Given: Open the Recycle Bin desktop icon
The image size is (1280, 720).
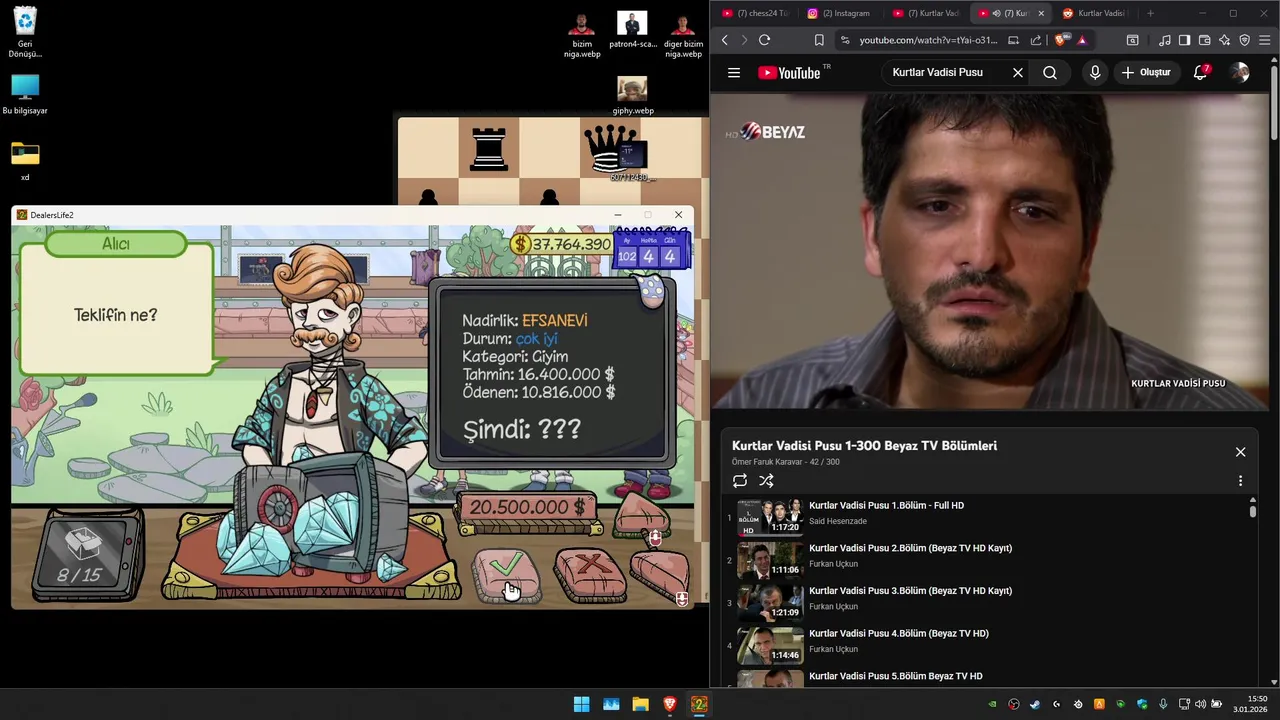Looking at the screenshot, I should click(x=25, y=33).
